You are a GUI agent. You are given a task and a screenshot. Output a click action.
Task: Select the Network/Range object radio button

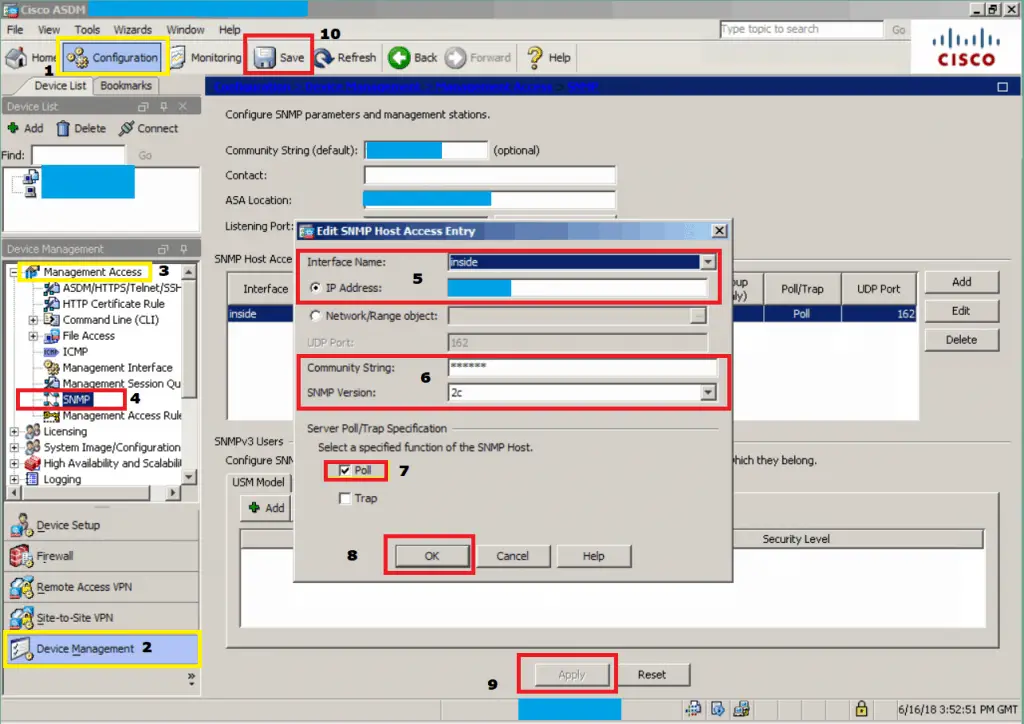pos(315,315)
